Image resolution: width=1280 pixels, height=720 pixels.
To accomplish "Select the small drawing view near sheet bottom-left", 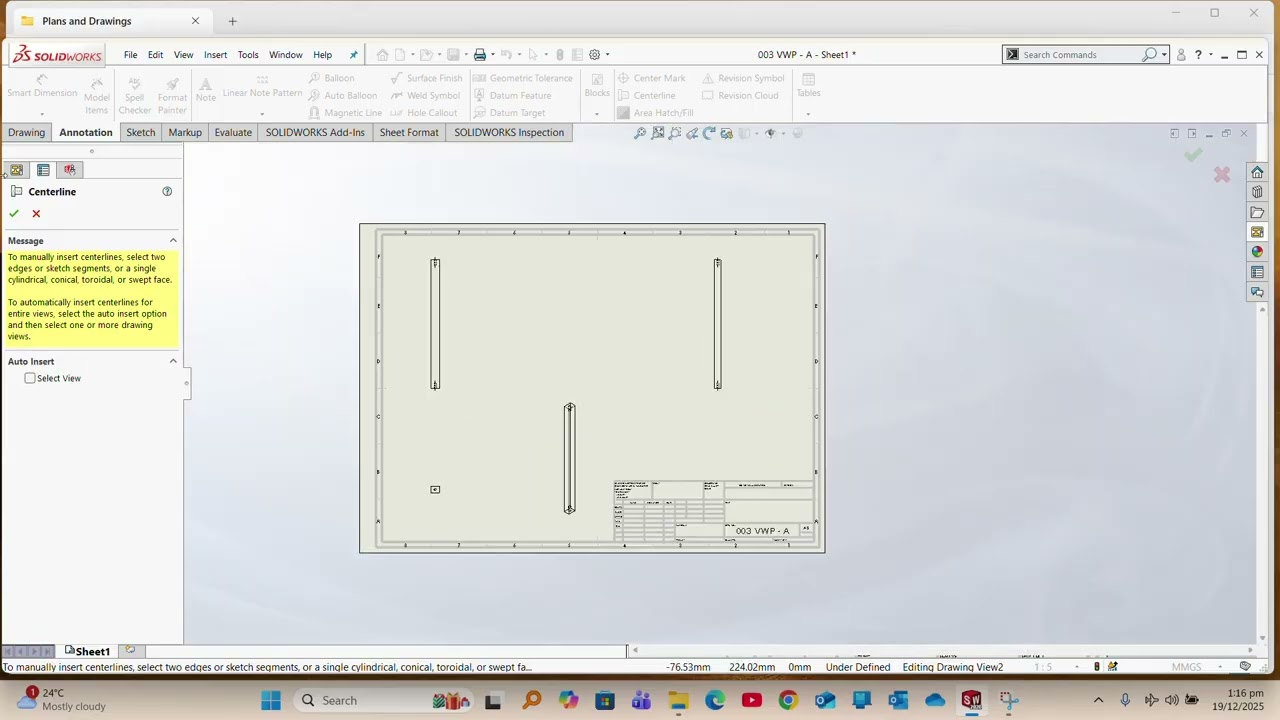I will coord(435,489).
